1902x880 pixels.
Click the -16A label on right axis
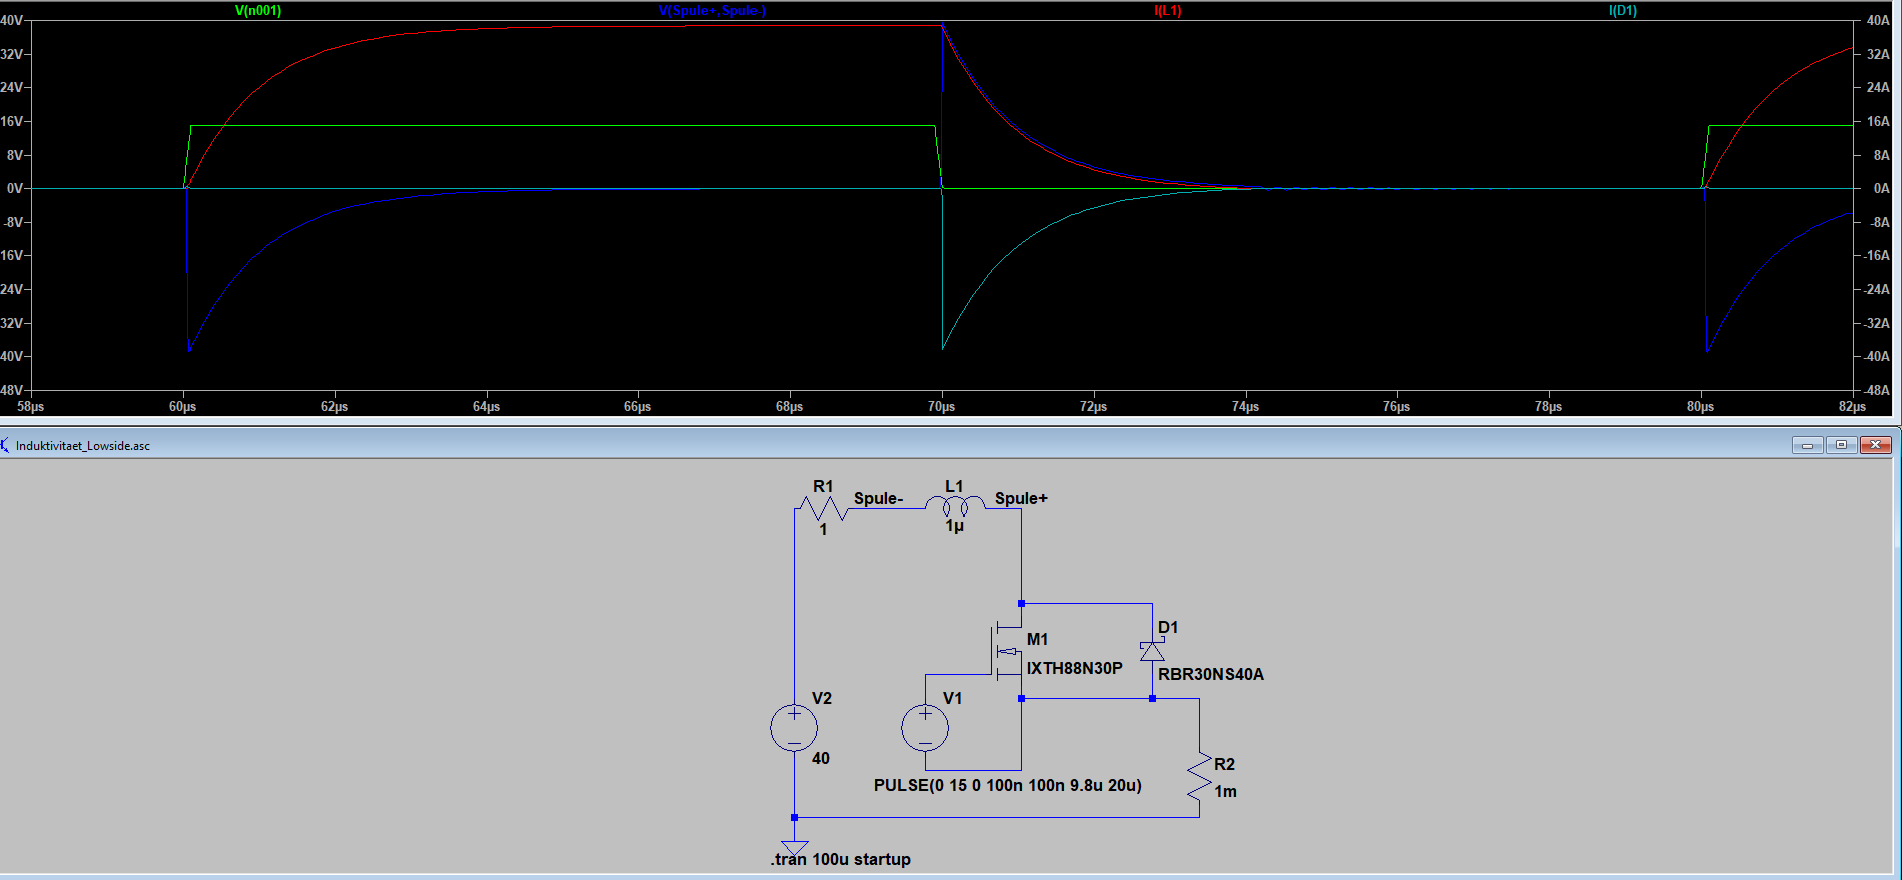tap(1877, 256)
